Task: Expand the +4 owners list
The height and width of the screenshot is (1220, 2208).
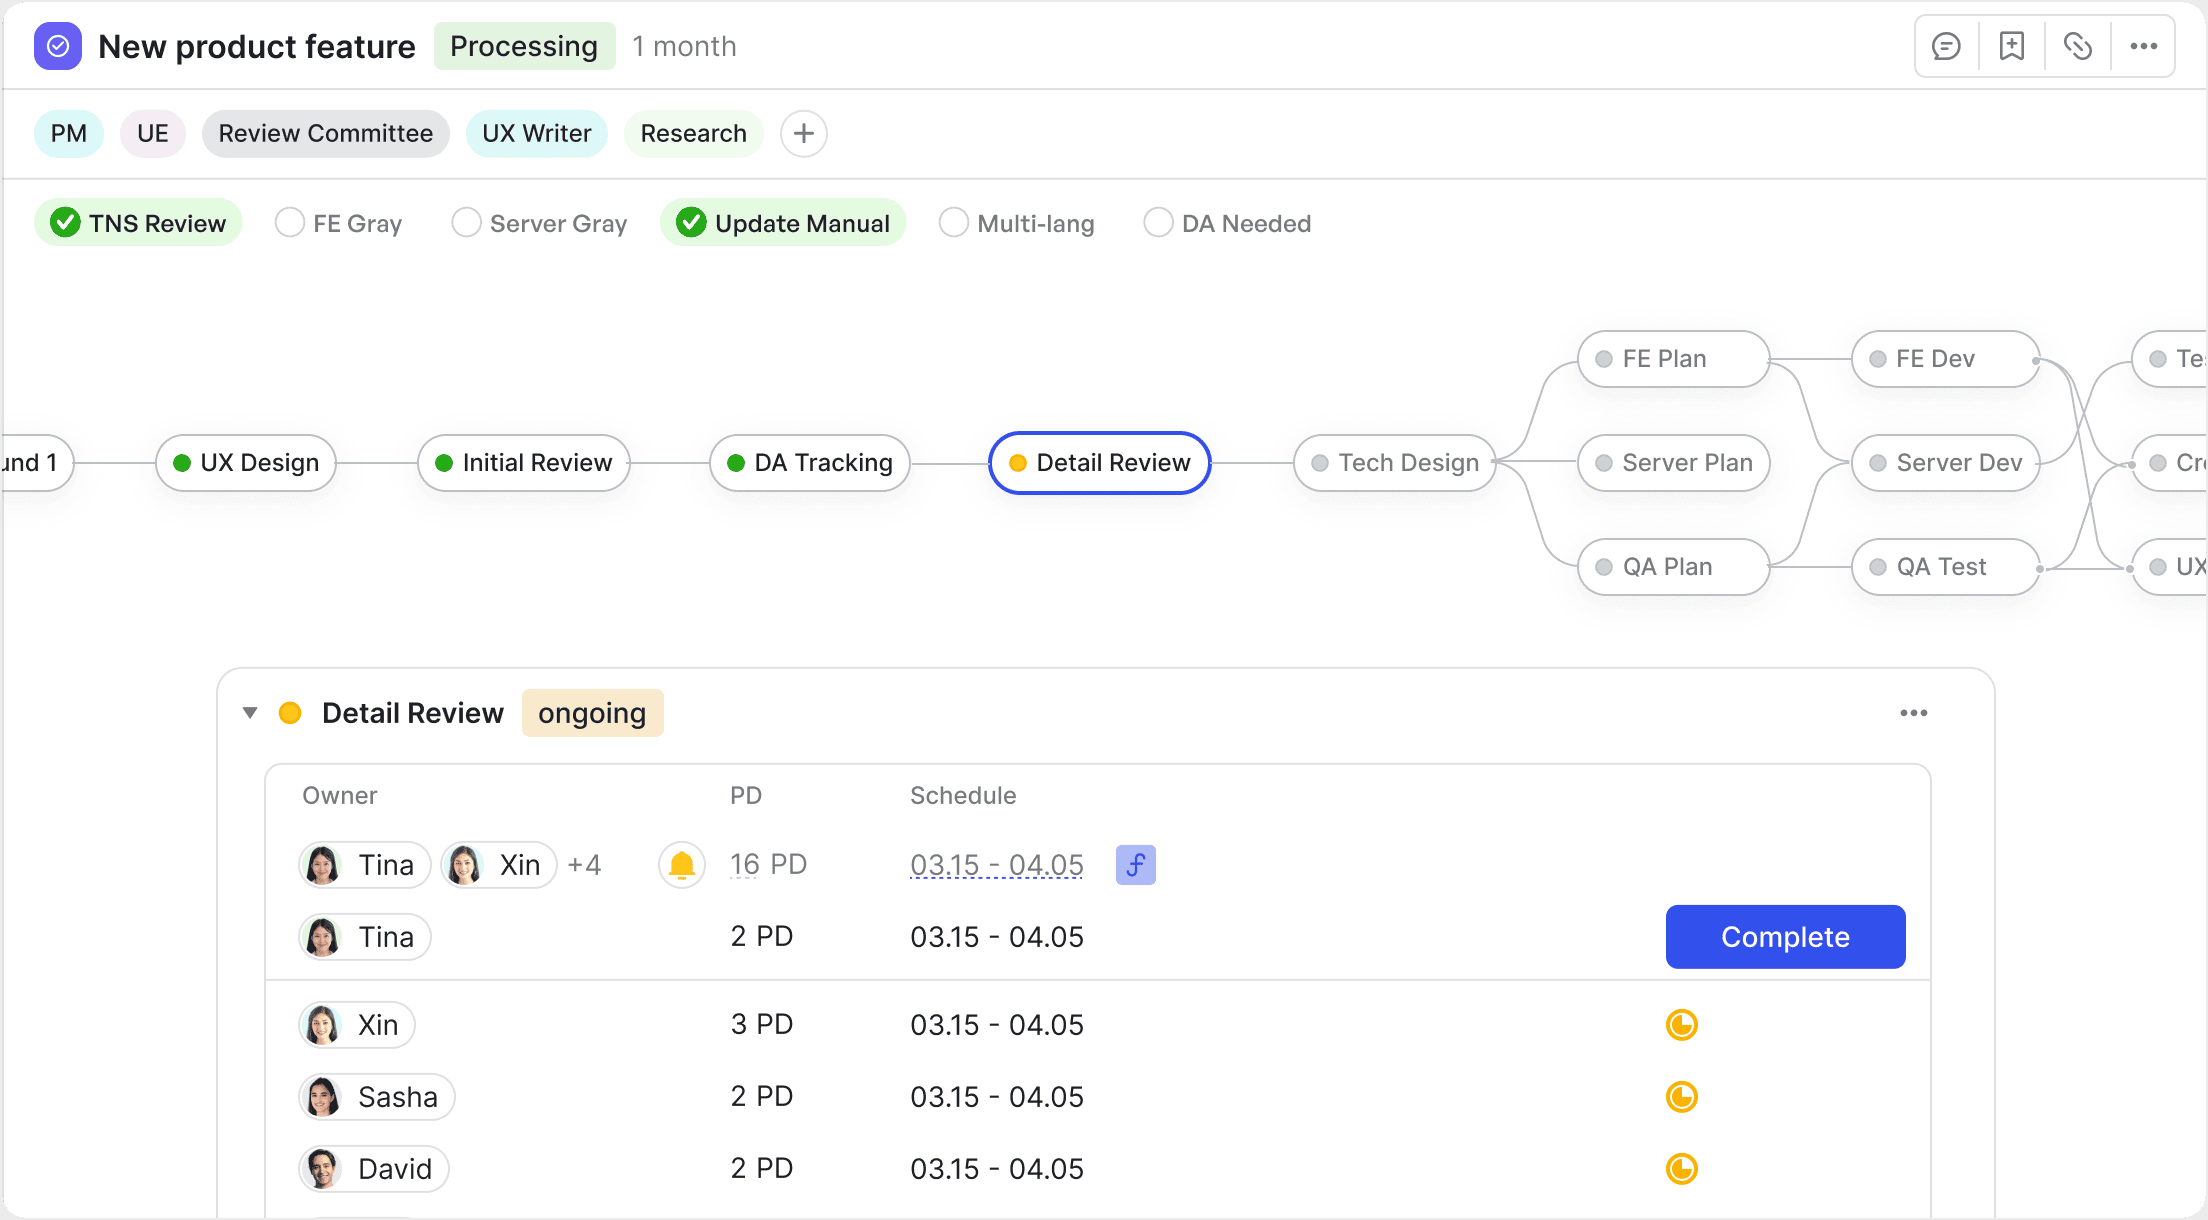Action: pos(584,864)
